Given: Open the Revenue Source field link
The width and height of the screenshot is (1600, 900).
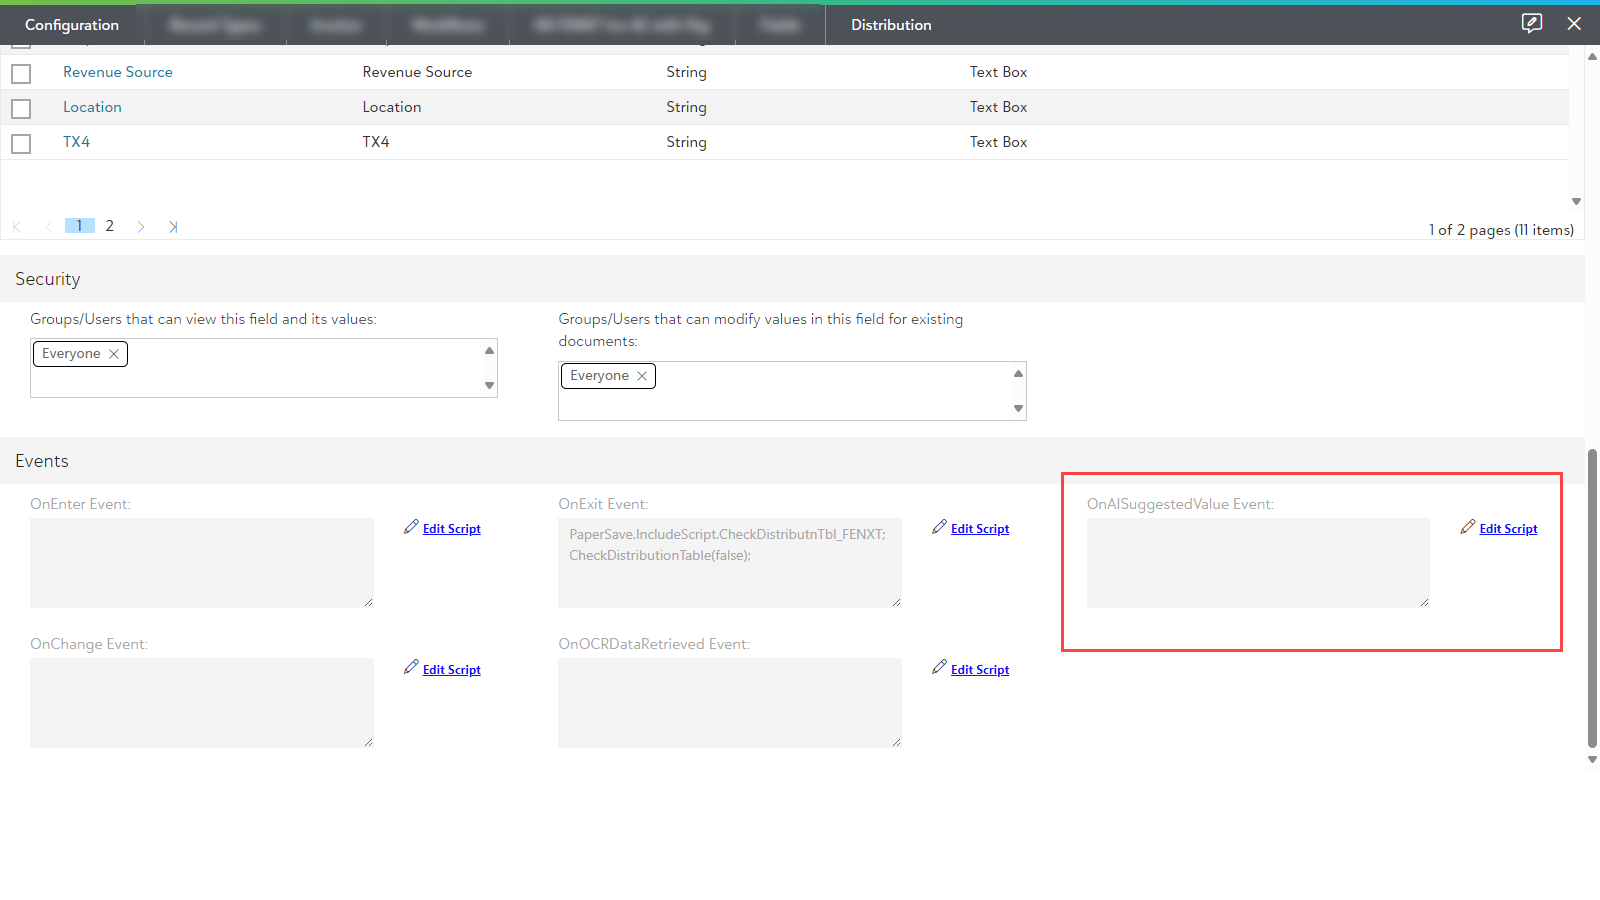Looking at the screenshot, I should [x=118, y=72].
